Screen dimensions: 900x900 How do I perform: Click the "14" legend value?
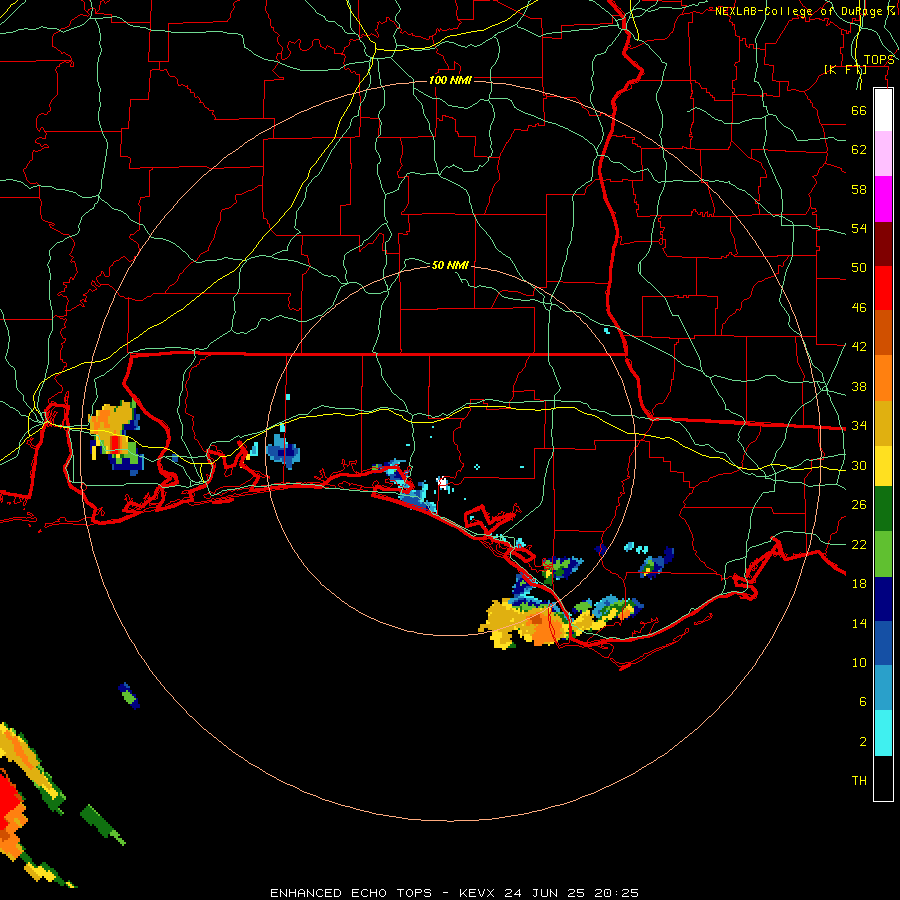[859, 623]
